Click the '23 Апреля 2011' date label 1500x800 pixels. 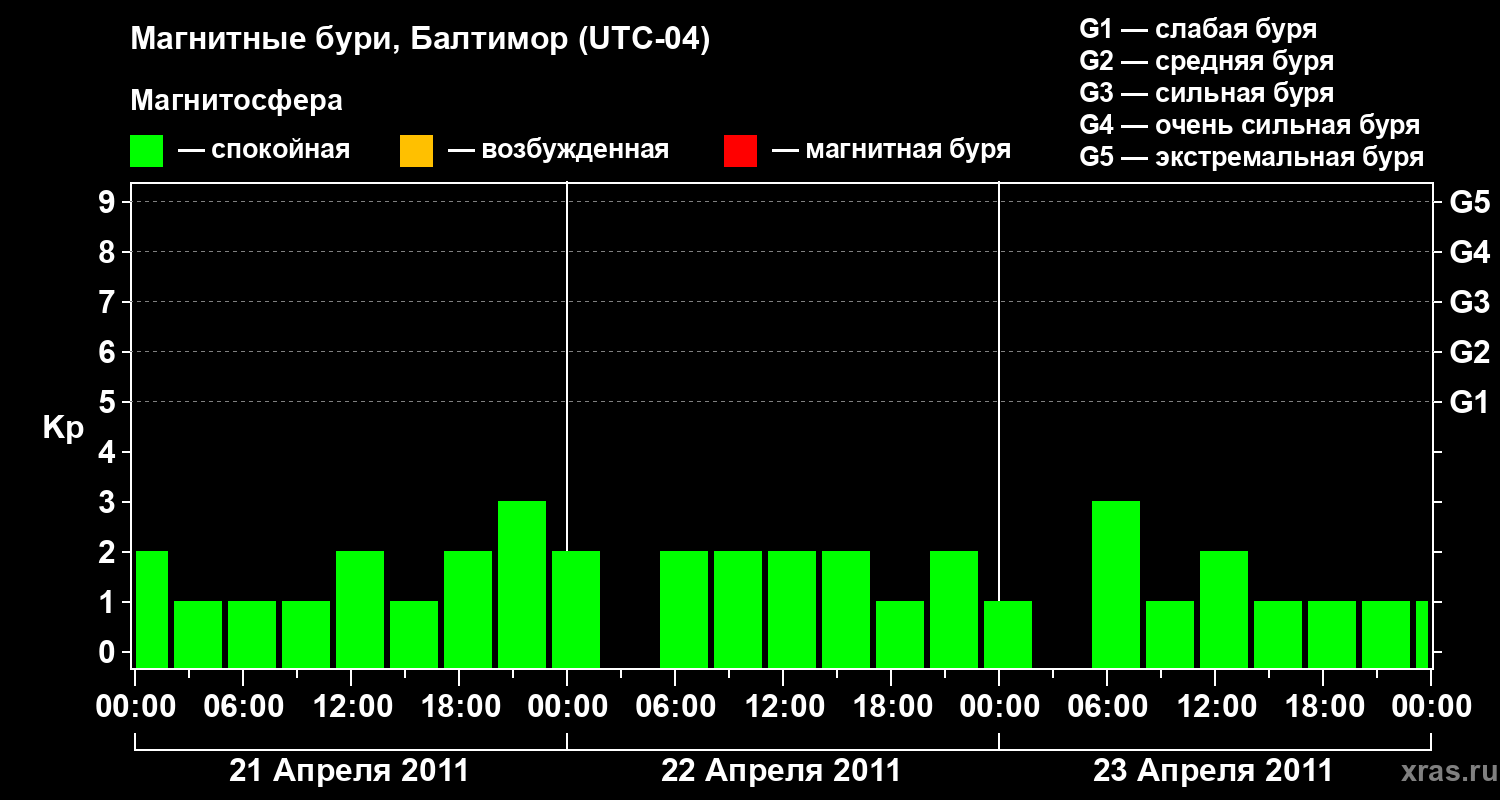click(1213, 771)
